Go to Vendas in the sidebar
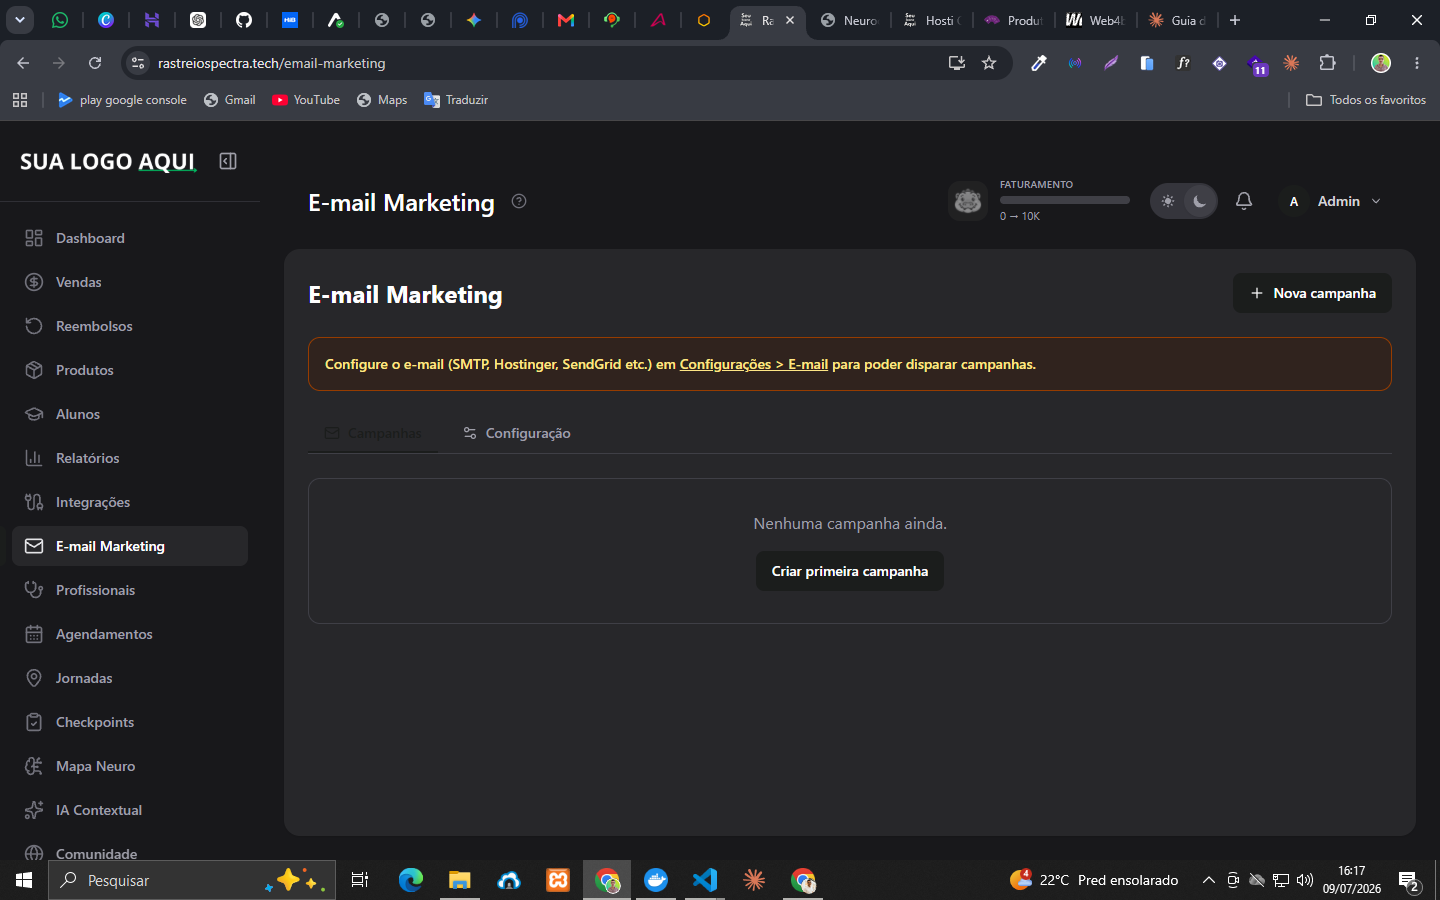Screen dimensions: 1440x900 pos(130,282)
